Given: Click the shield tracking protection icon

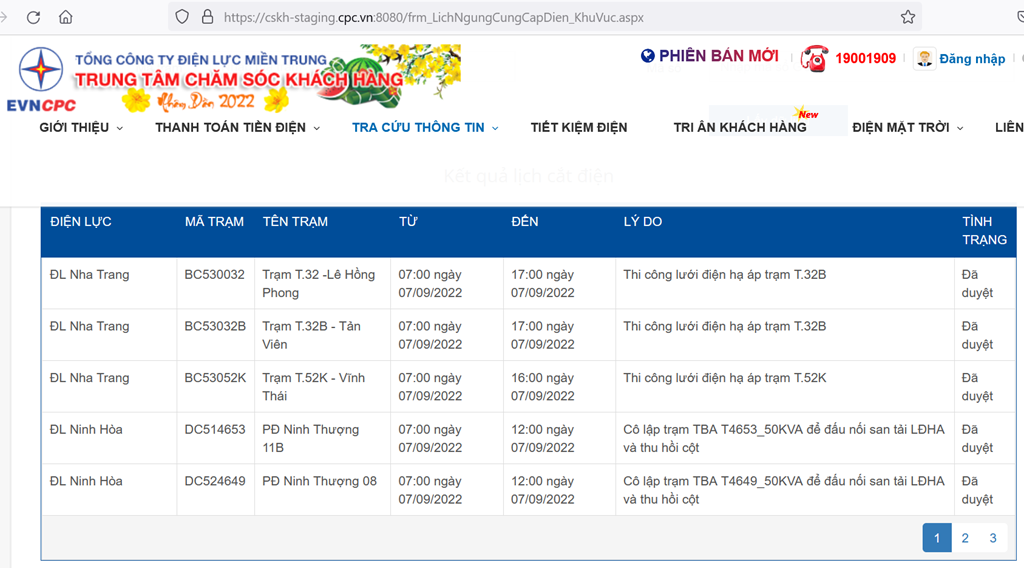Looking at the screenshot, I should 182,17.
